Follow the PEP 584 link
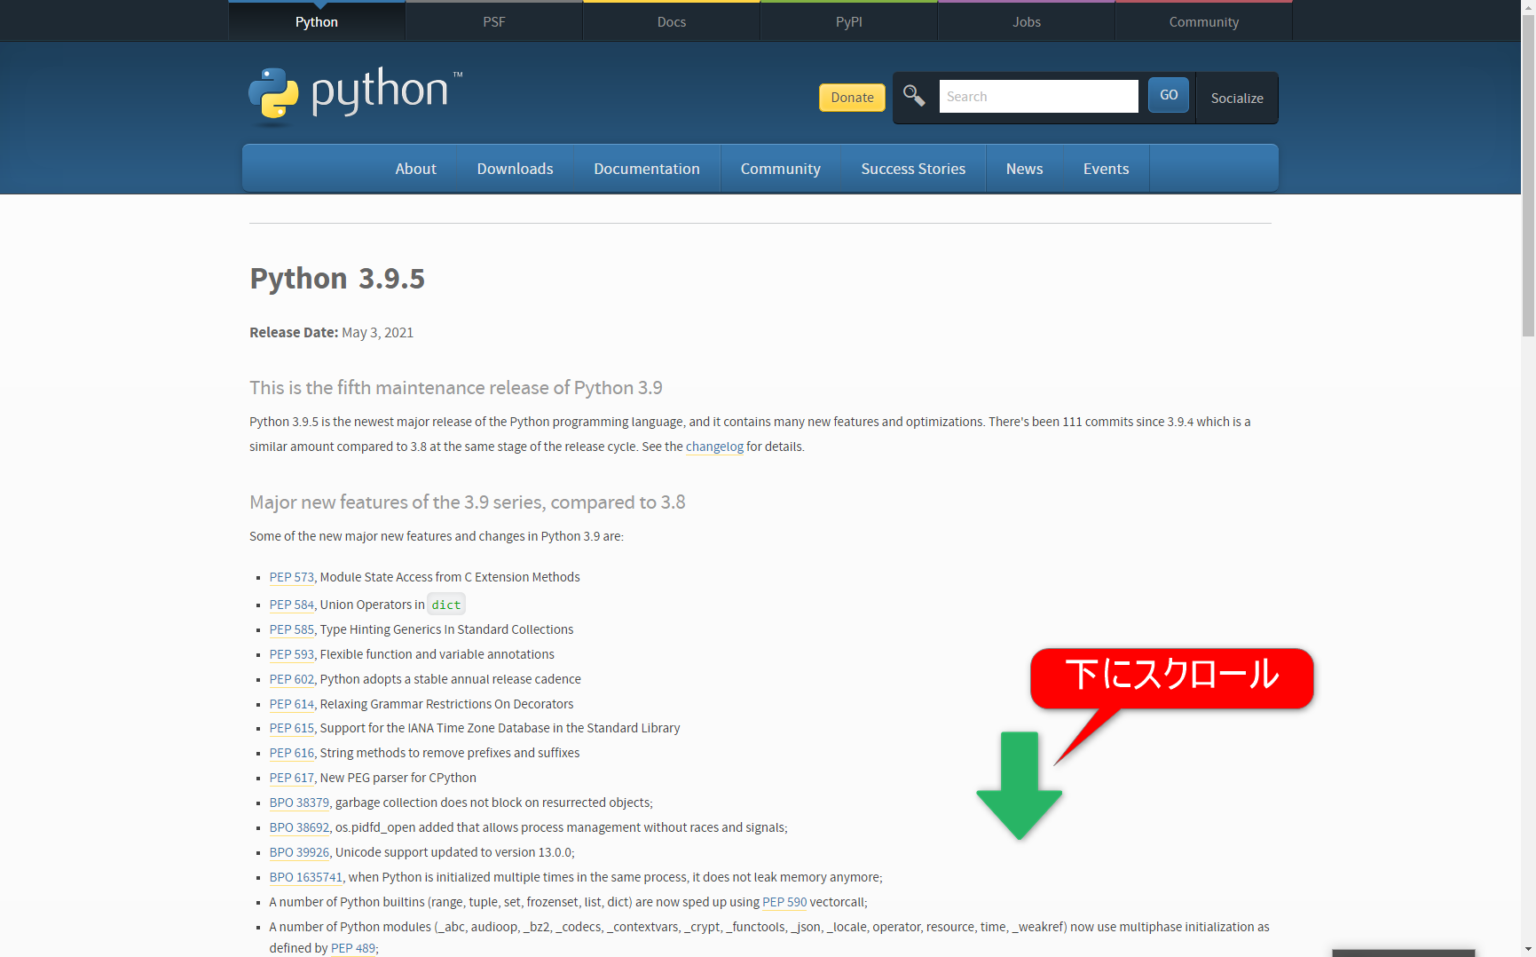This screenshot has height=957, width=1536. tap(291, 604)
